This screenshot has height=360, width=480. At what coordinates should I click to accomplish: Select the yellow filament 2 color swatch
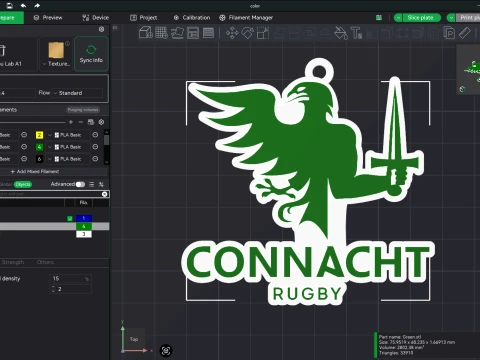(x=39, y=135)
